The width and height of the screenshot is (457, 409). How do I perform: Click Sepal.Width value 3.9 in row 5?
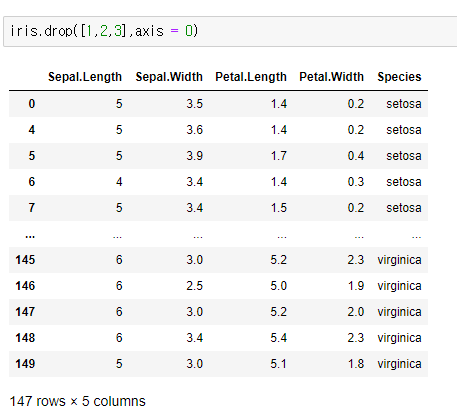tap(195, 156)
